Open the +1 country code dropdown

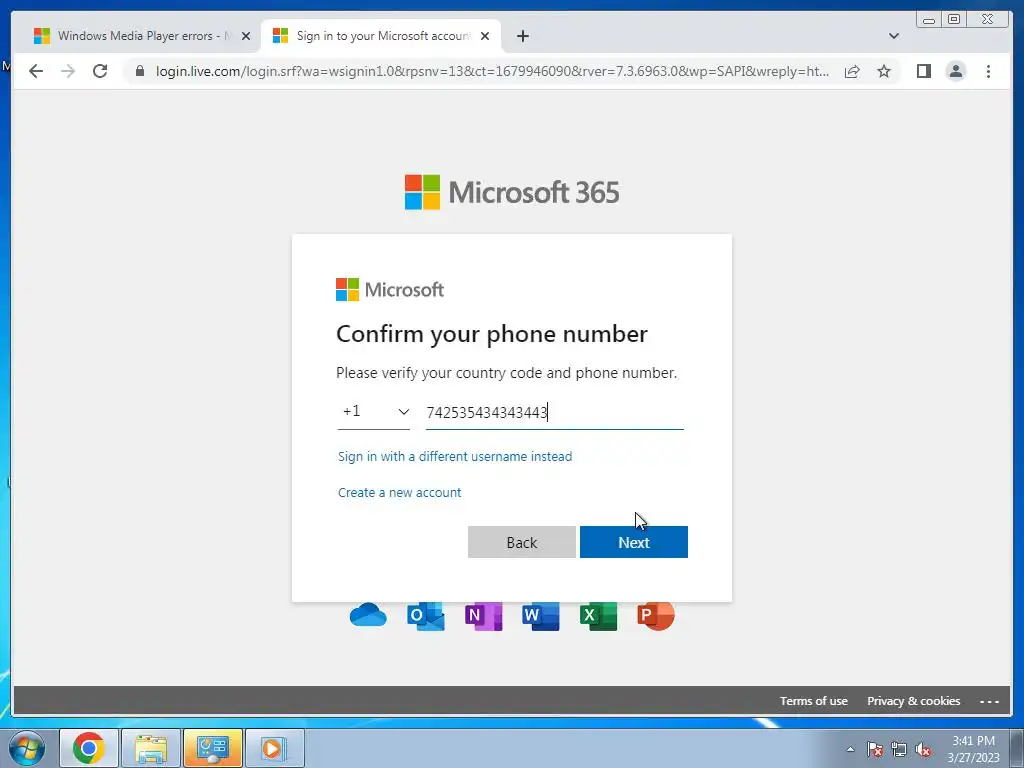pos(374,412)
